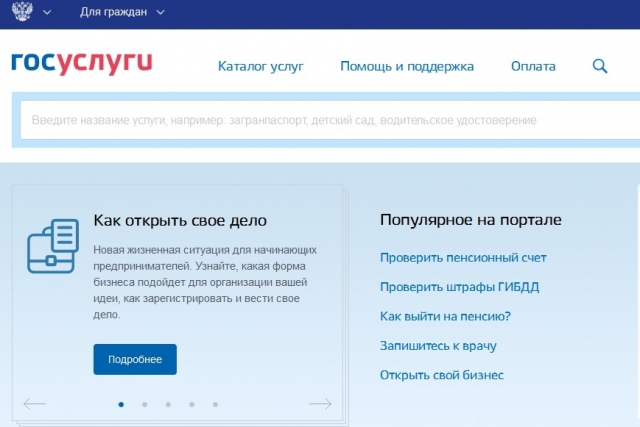Select the third carousel dot
The height and width of the screenshot is (427, 640).
click(168, 405)
